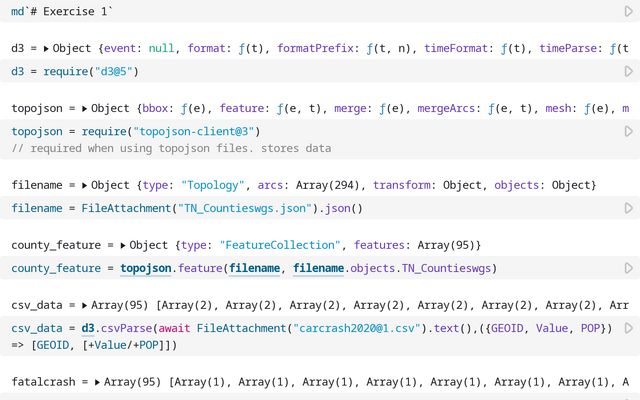Run the csv_data csvParse cell
Image resolution: width=640 pixels, height=400 pixels.
click(x=628, y=328)
